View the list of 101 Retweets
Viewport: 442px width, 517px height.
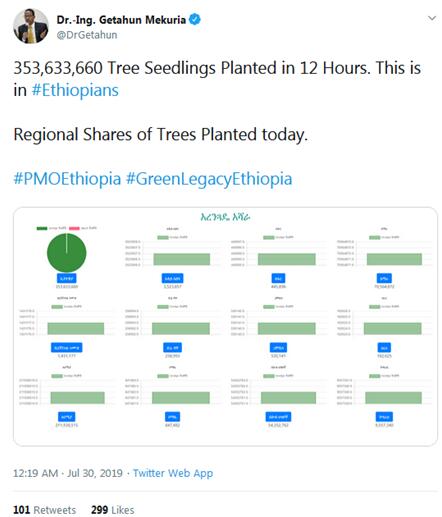coord(44,510)
